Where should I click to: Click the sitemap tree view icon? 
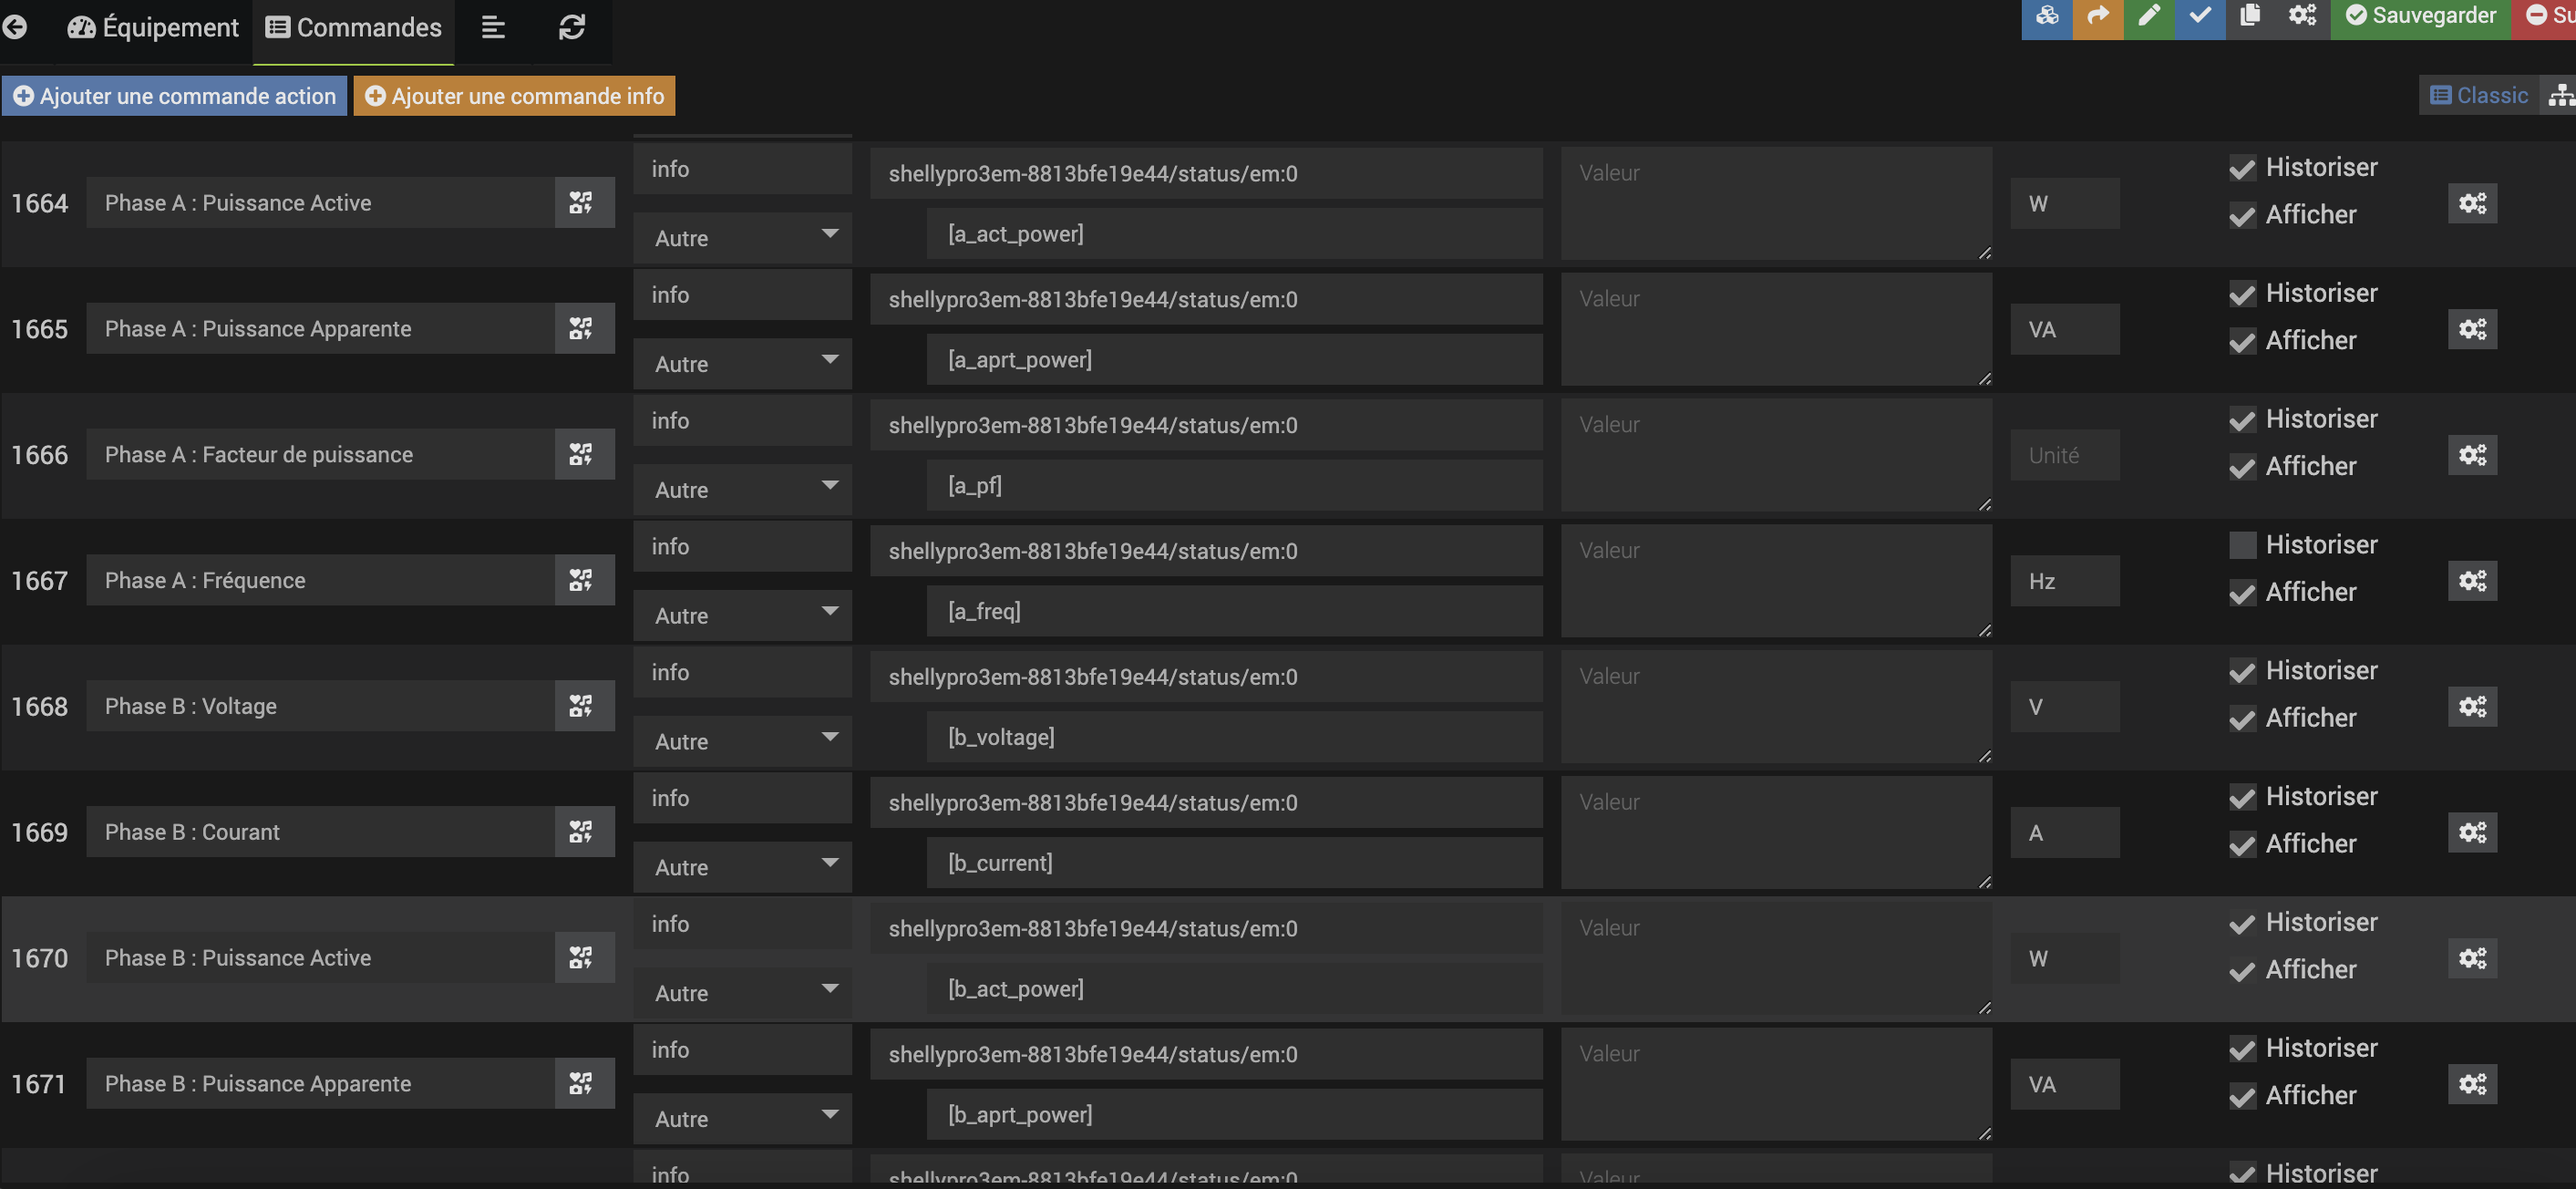click(2560, 95)
